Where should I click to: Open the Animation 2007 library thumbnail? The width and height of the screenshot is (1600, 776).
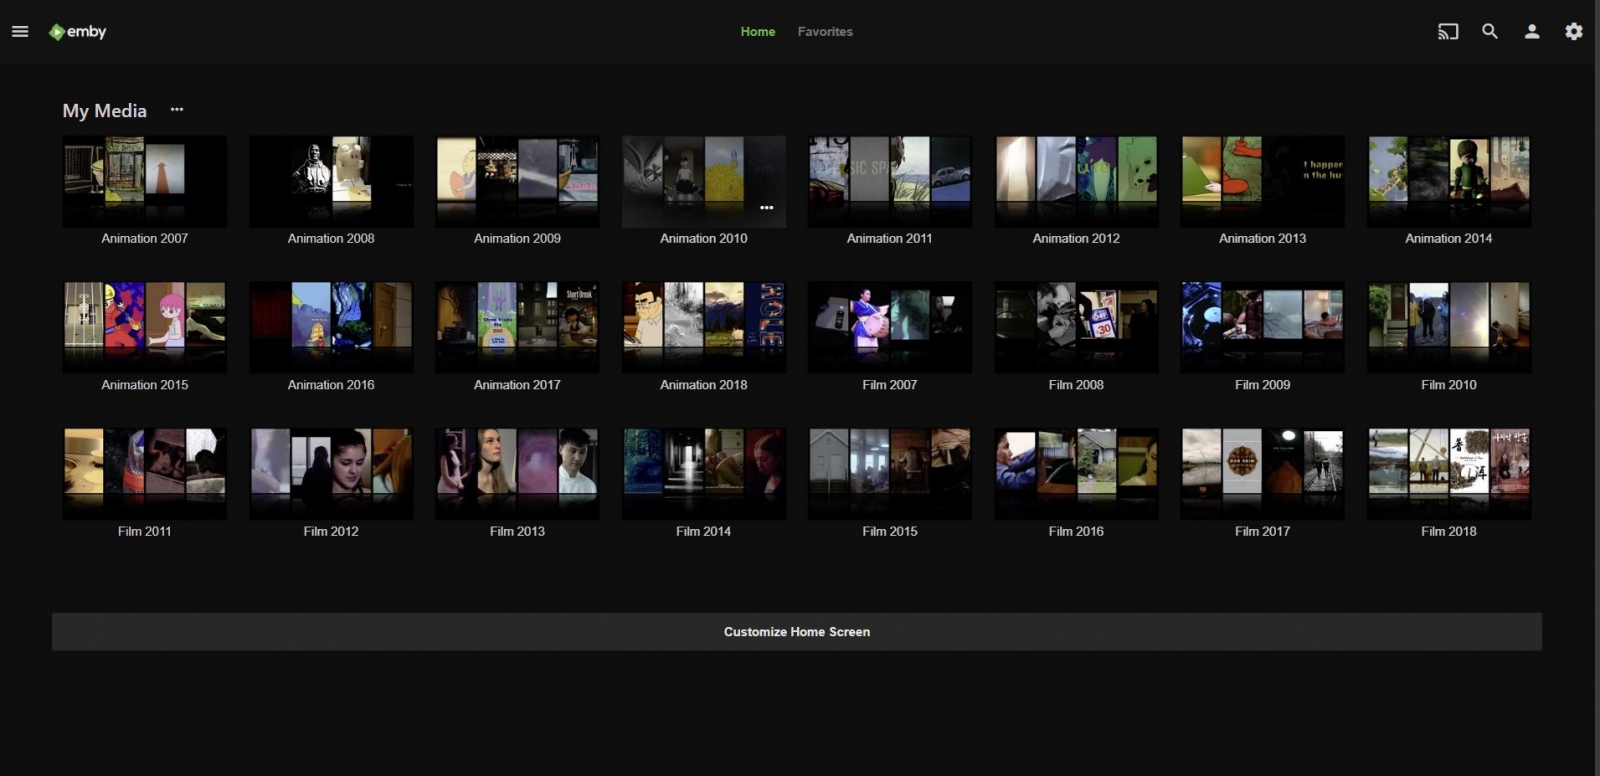(145, 181)
